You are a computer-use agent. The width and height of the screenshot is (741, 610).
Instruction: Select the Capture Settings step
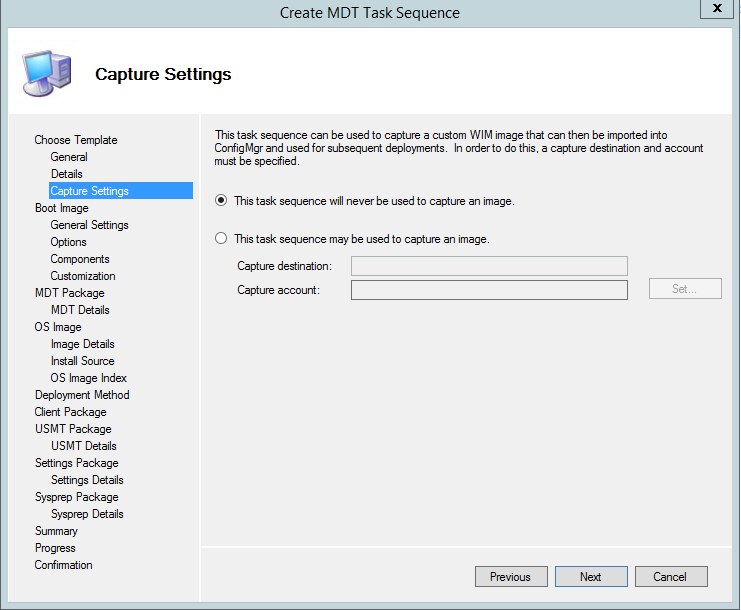(121, 190)
